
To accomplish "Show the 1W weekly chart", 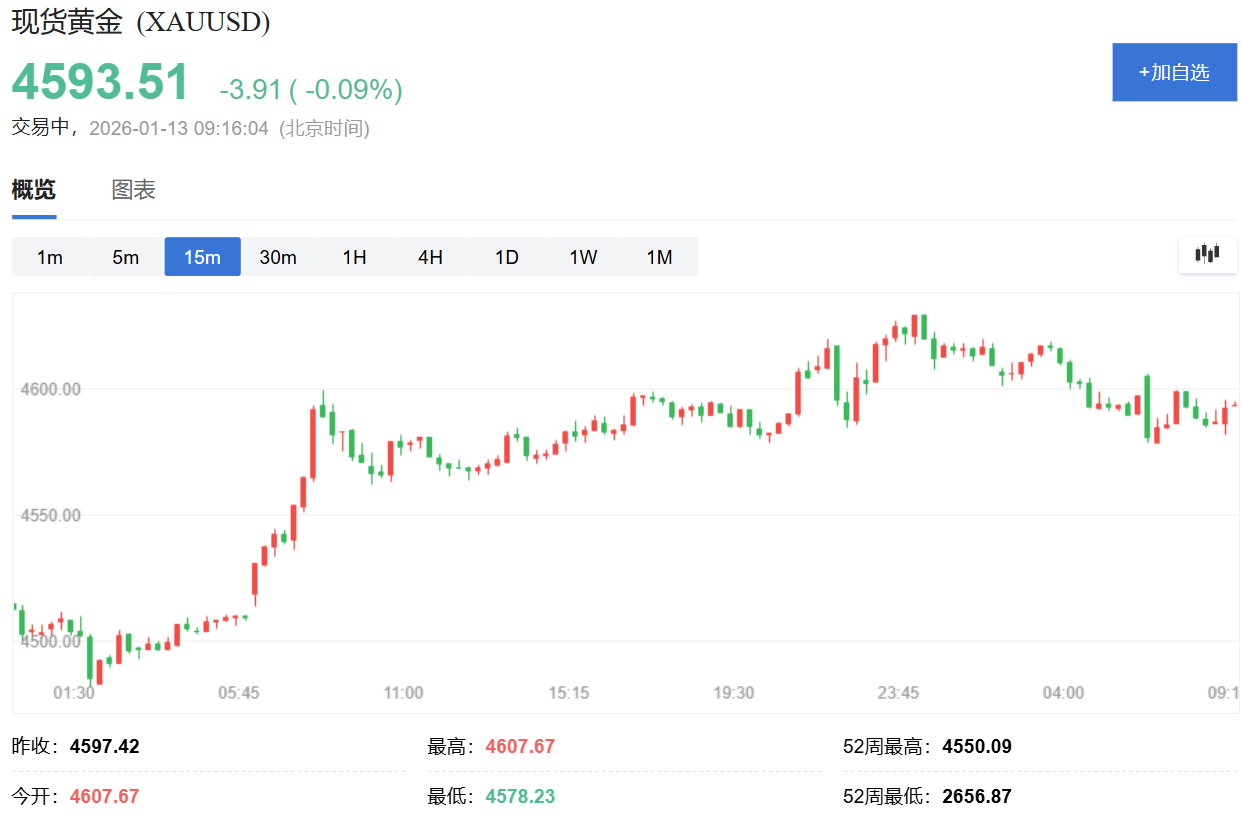I will tap(583, 257).
